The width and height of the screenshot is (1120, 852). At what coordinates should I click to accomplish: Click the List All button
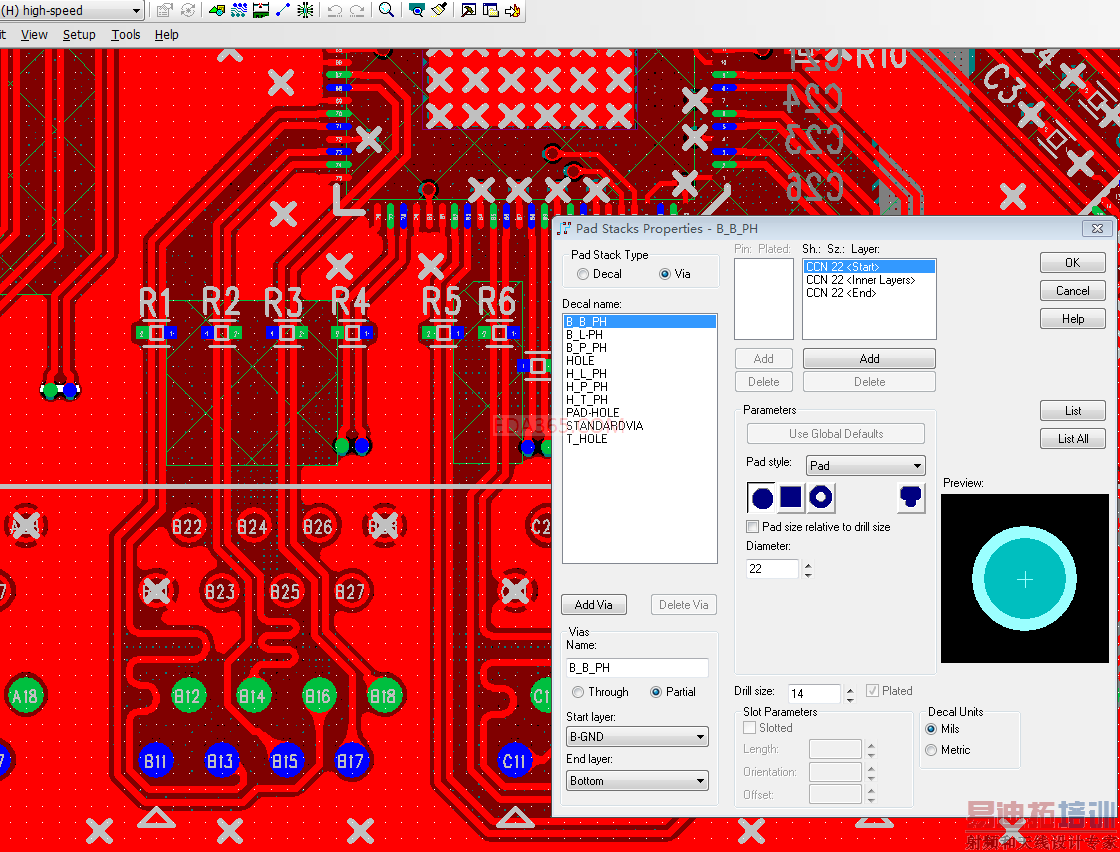(1073, 438)
